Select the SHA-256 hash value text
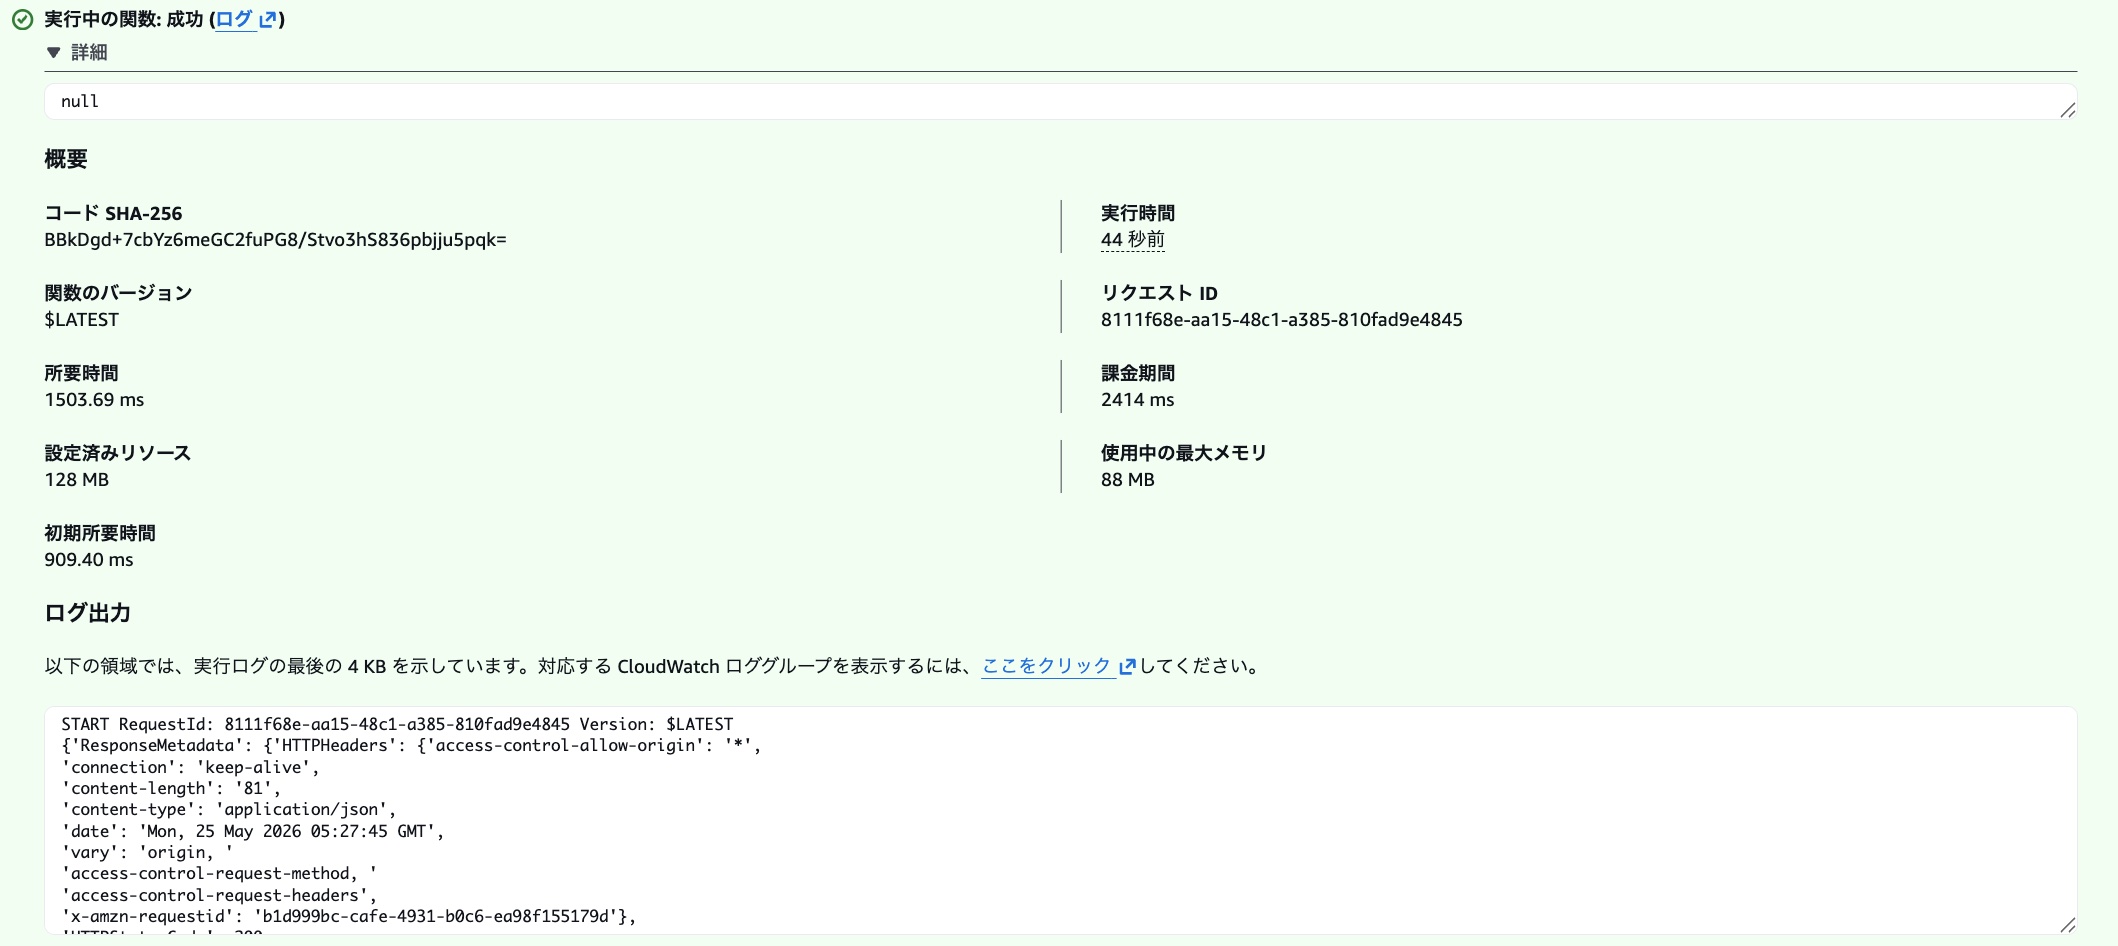The height and width of the screenshot is (946, 2118). coord(275,240)
